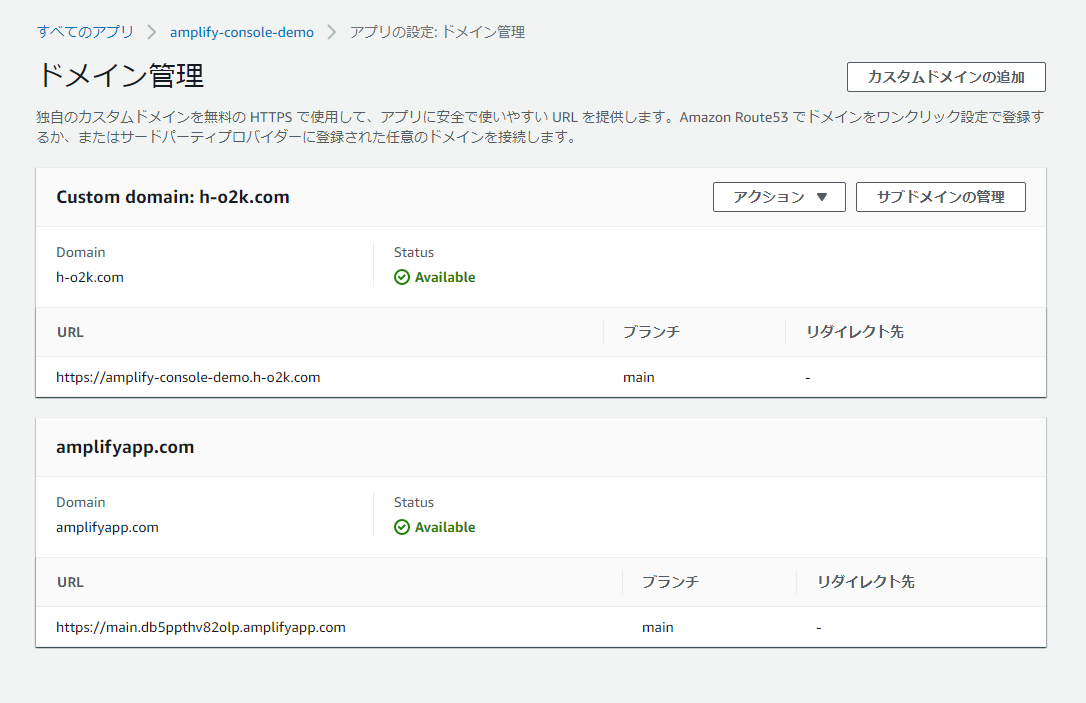Click ブランチ column header in h-o2k.com table
The width and height of the screenshot is (1086, 703).
click(x=651, y=332)
